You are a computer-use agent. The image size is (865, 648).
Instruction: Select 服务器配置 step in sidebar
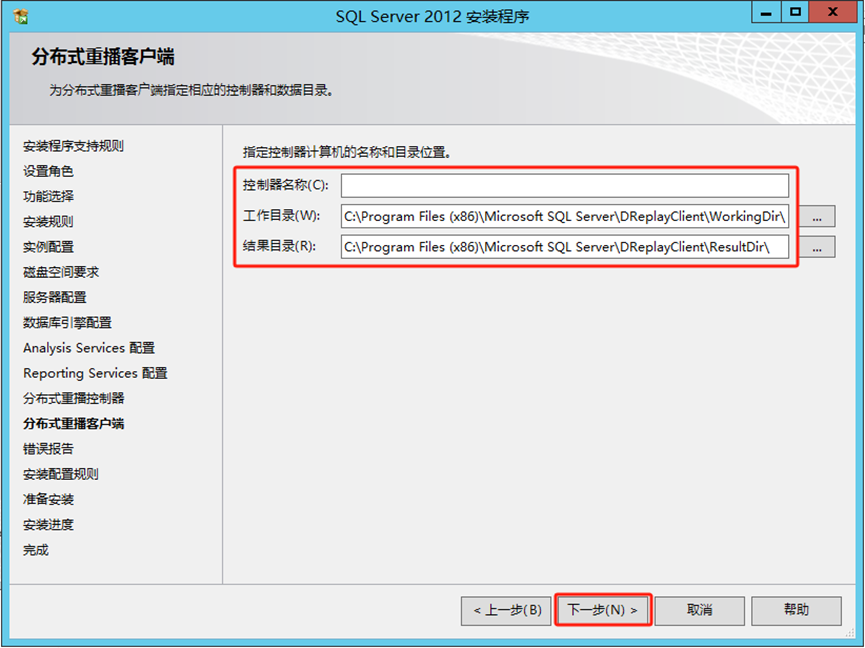[x=55, y=297]
